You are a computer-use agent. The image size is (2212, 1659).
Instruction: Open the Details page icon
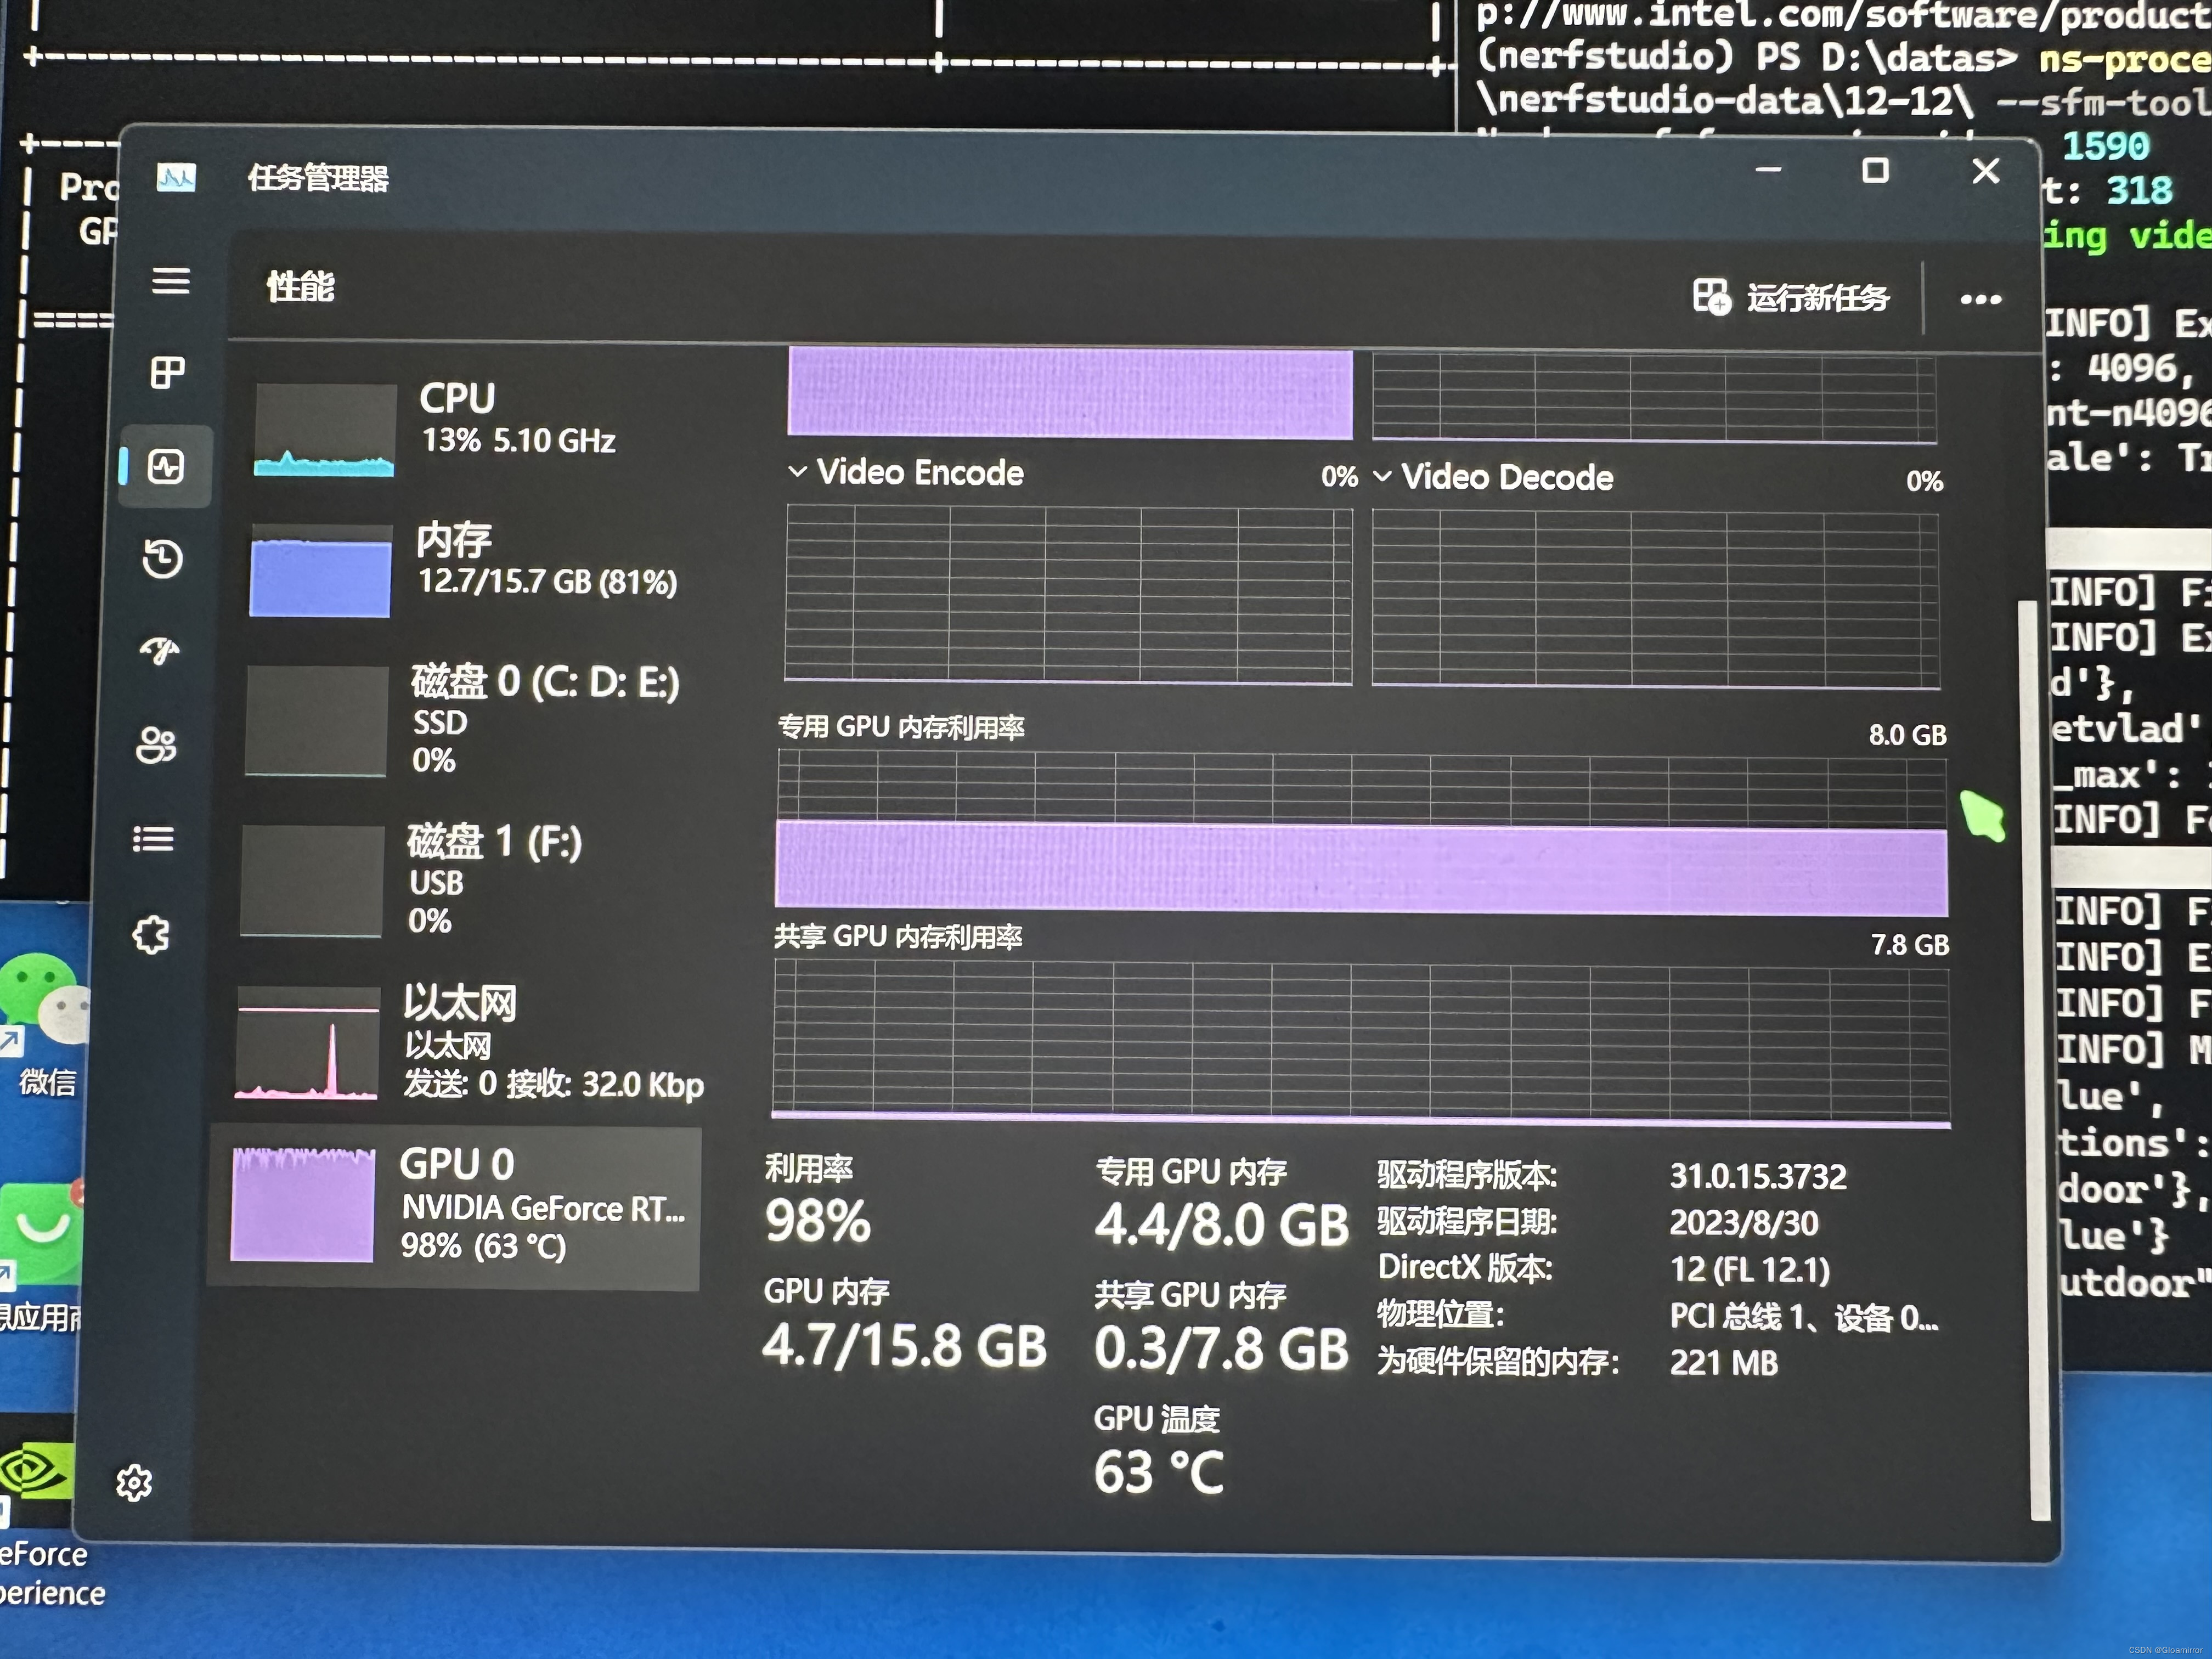154,839
